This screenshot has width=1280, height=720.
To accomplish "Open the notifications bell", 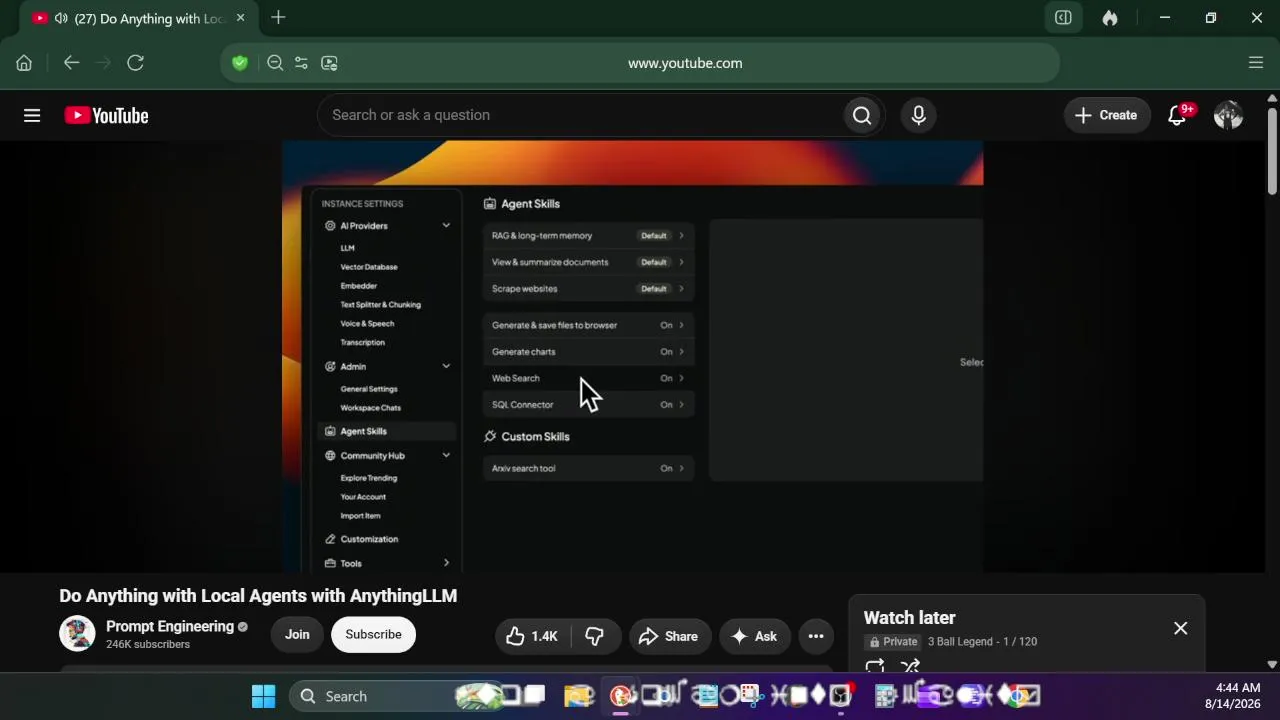I will 1178,115.
